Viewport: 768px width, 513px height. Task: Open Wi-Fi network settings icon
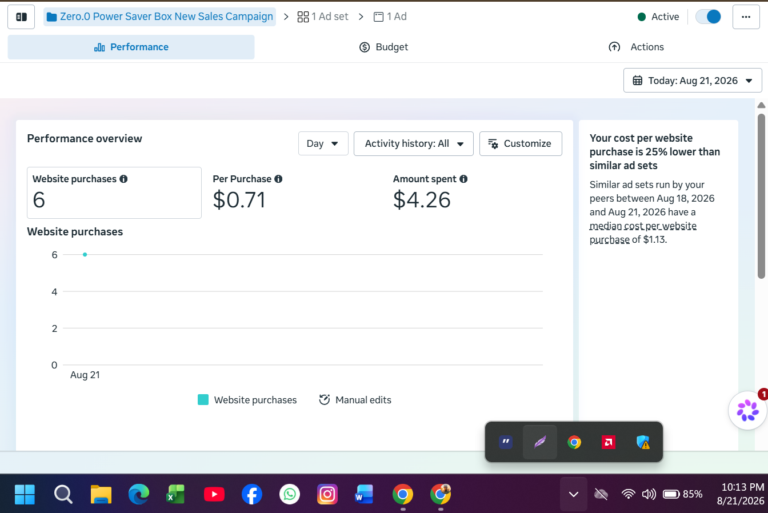click(x=628, y=494)
